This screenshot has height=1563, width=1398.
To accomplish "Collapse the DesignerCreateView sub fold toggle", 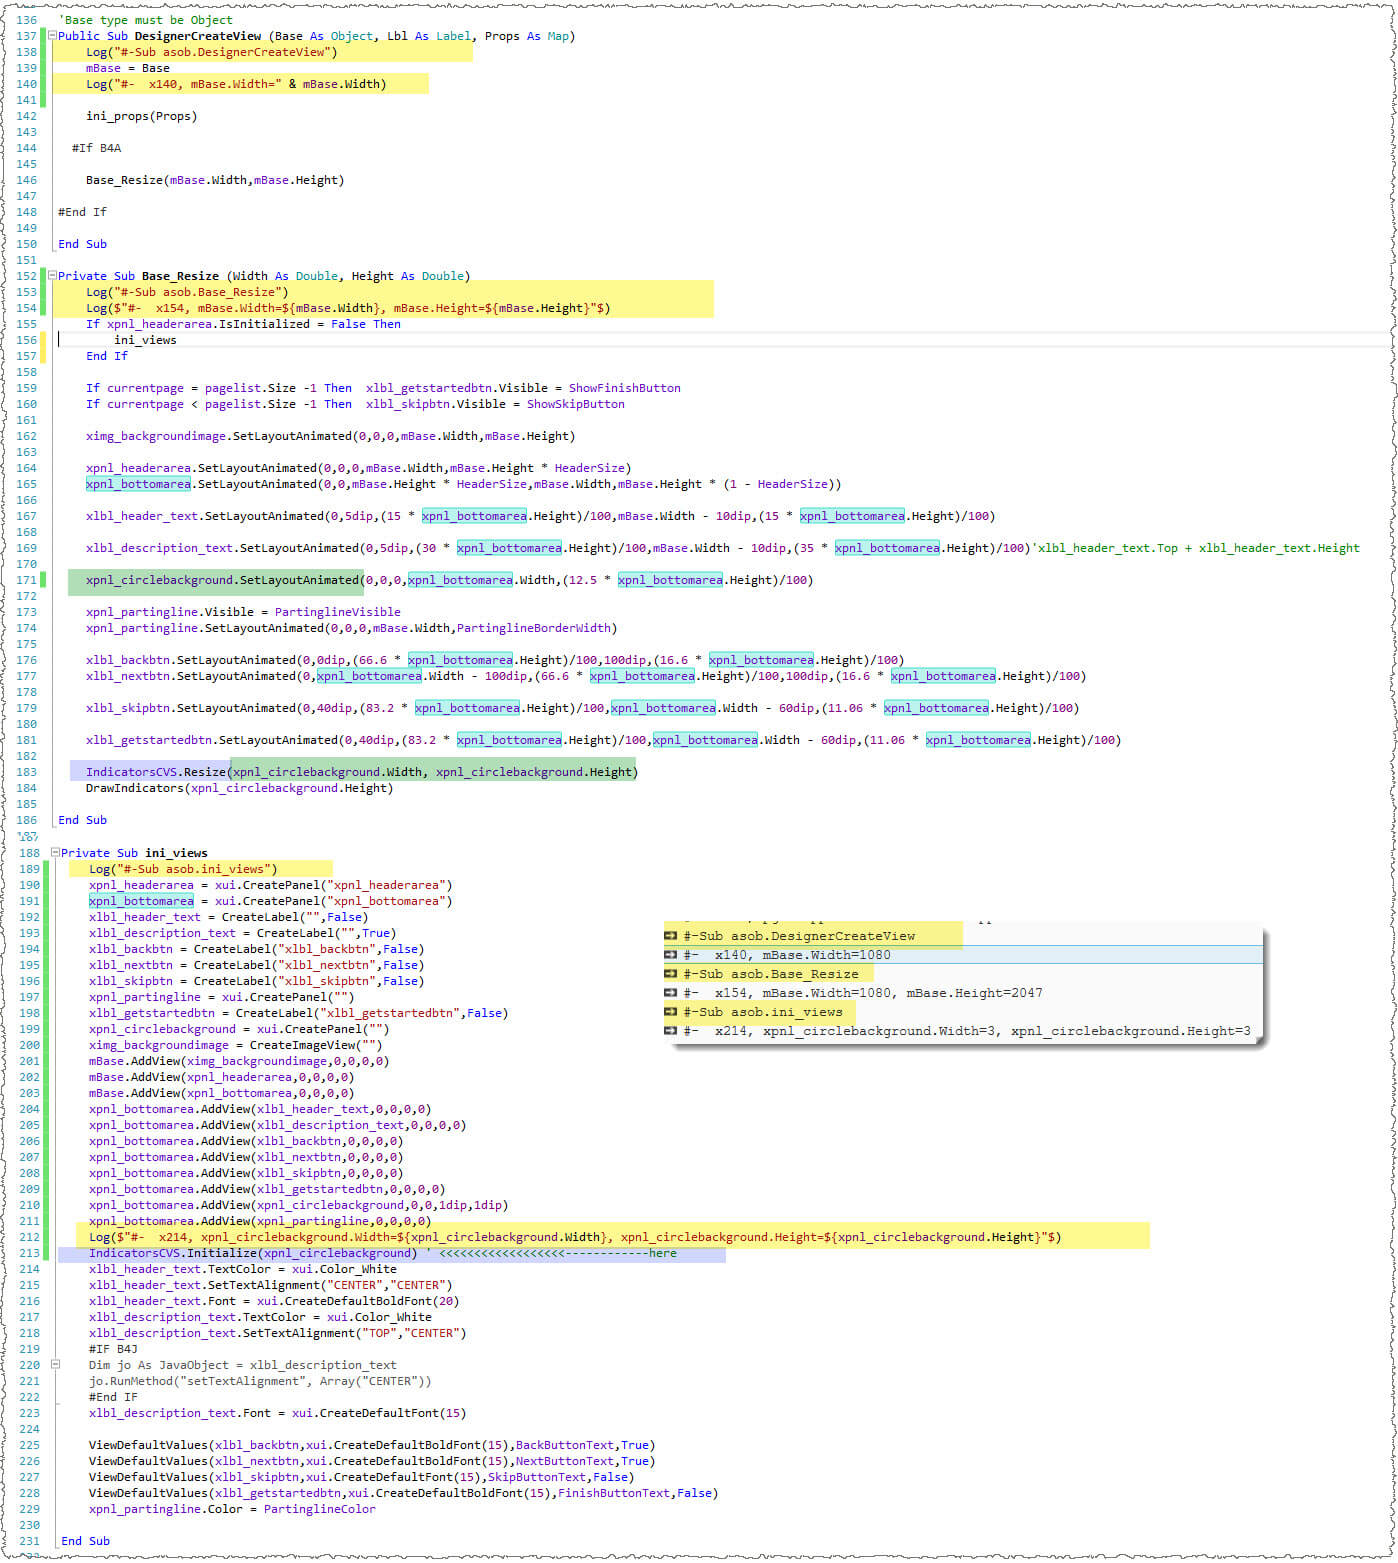I will tap(52, 36).
